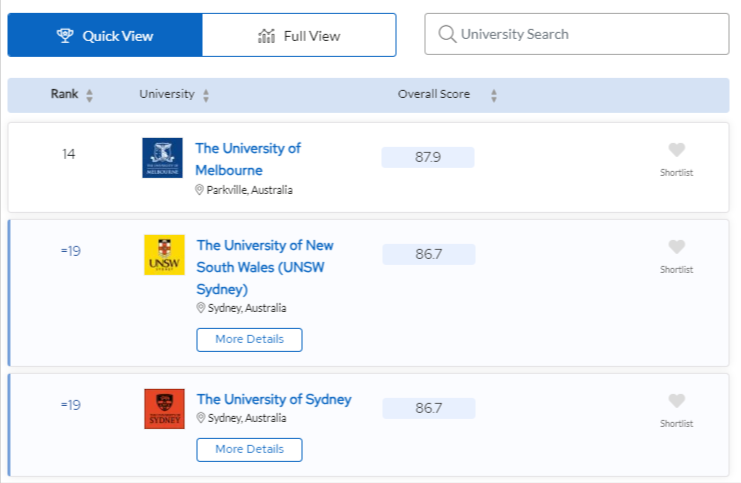This screenshot has width=741, height=483.
Task: Click More Details under UNSW Sydney
Action: coord(250,340)
